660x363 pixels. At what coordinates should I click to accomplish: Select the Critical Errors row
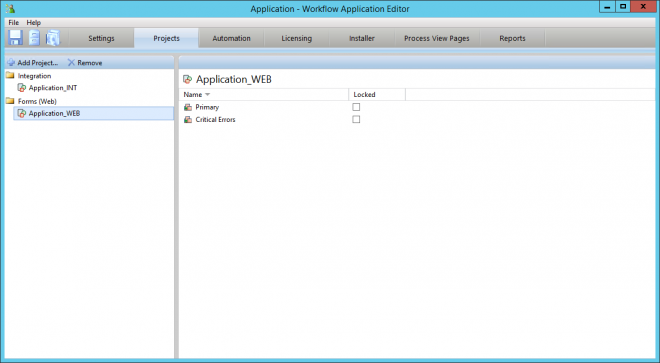210,120
